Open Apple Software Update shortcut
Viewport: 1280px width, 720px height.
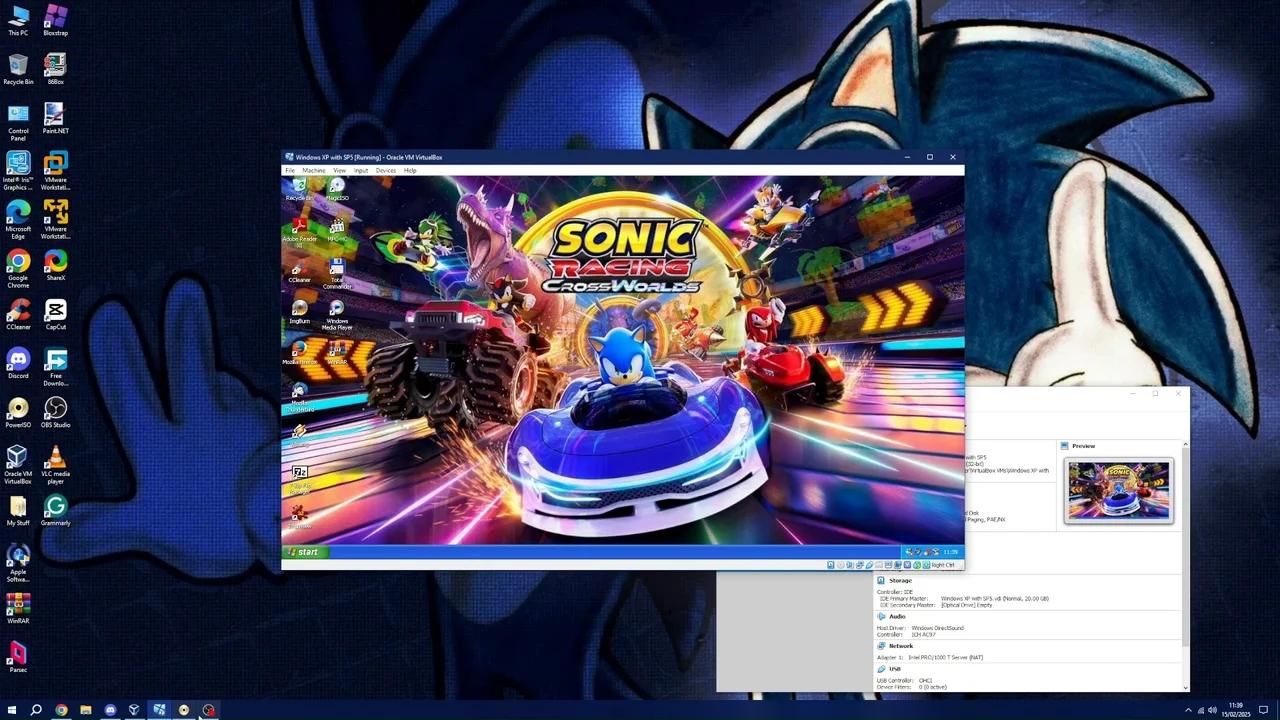[x=18, y=563]
